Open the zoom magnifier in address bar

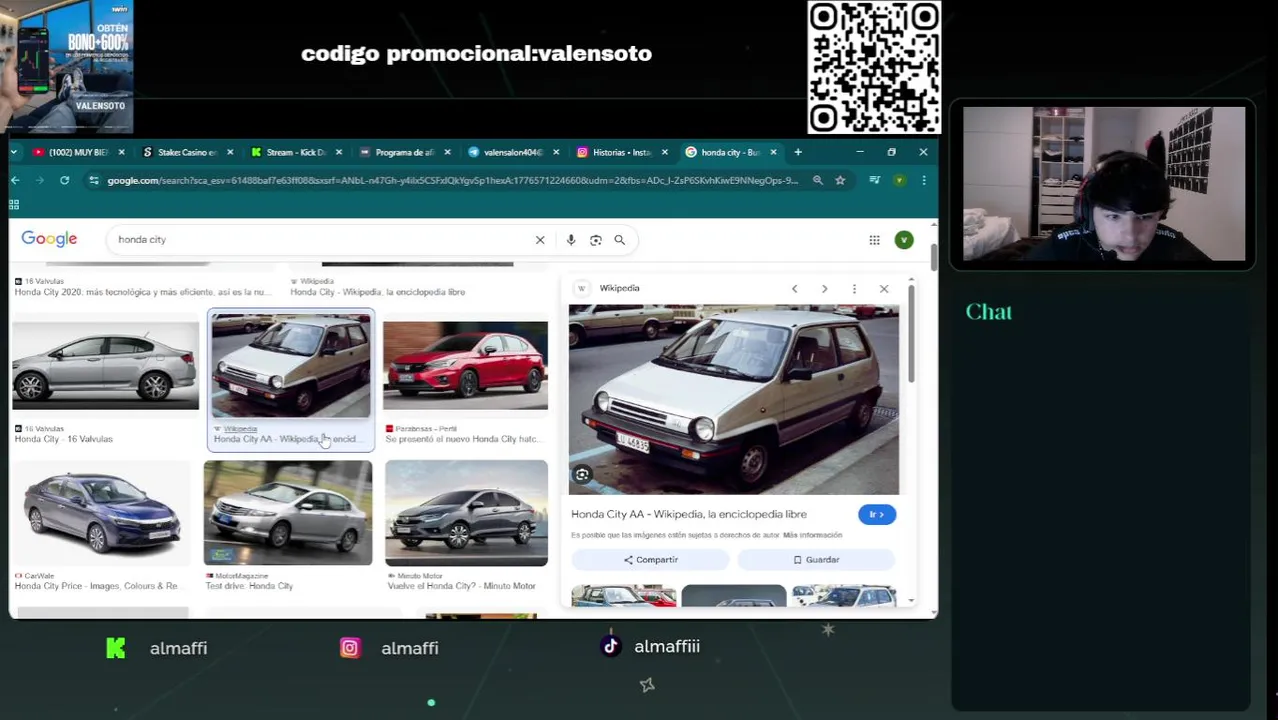(818, 180)
